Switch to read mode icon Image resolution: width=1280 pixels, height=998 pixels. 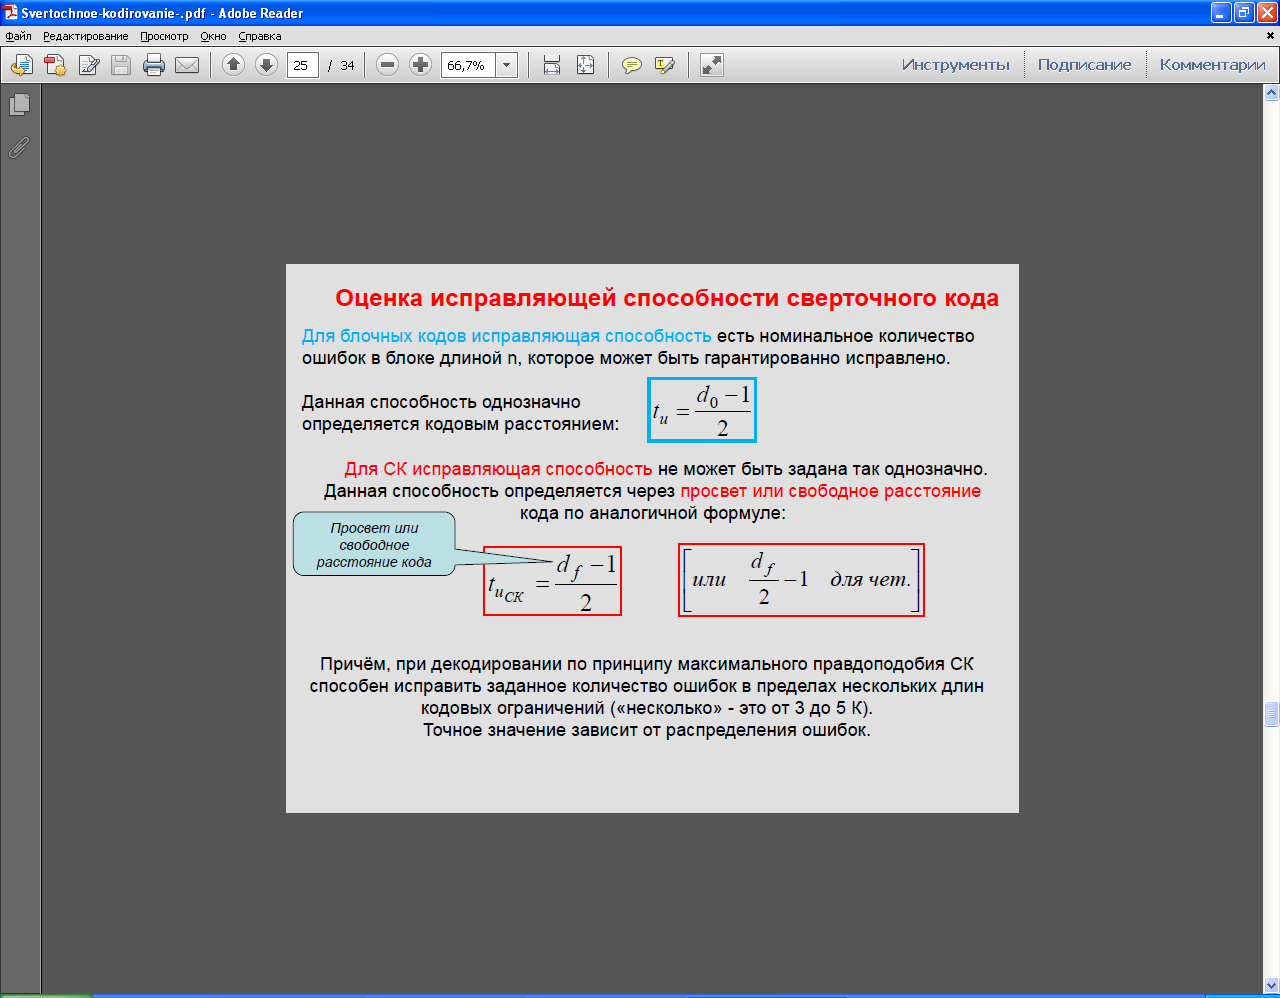pos(712,65)
